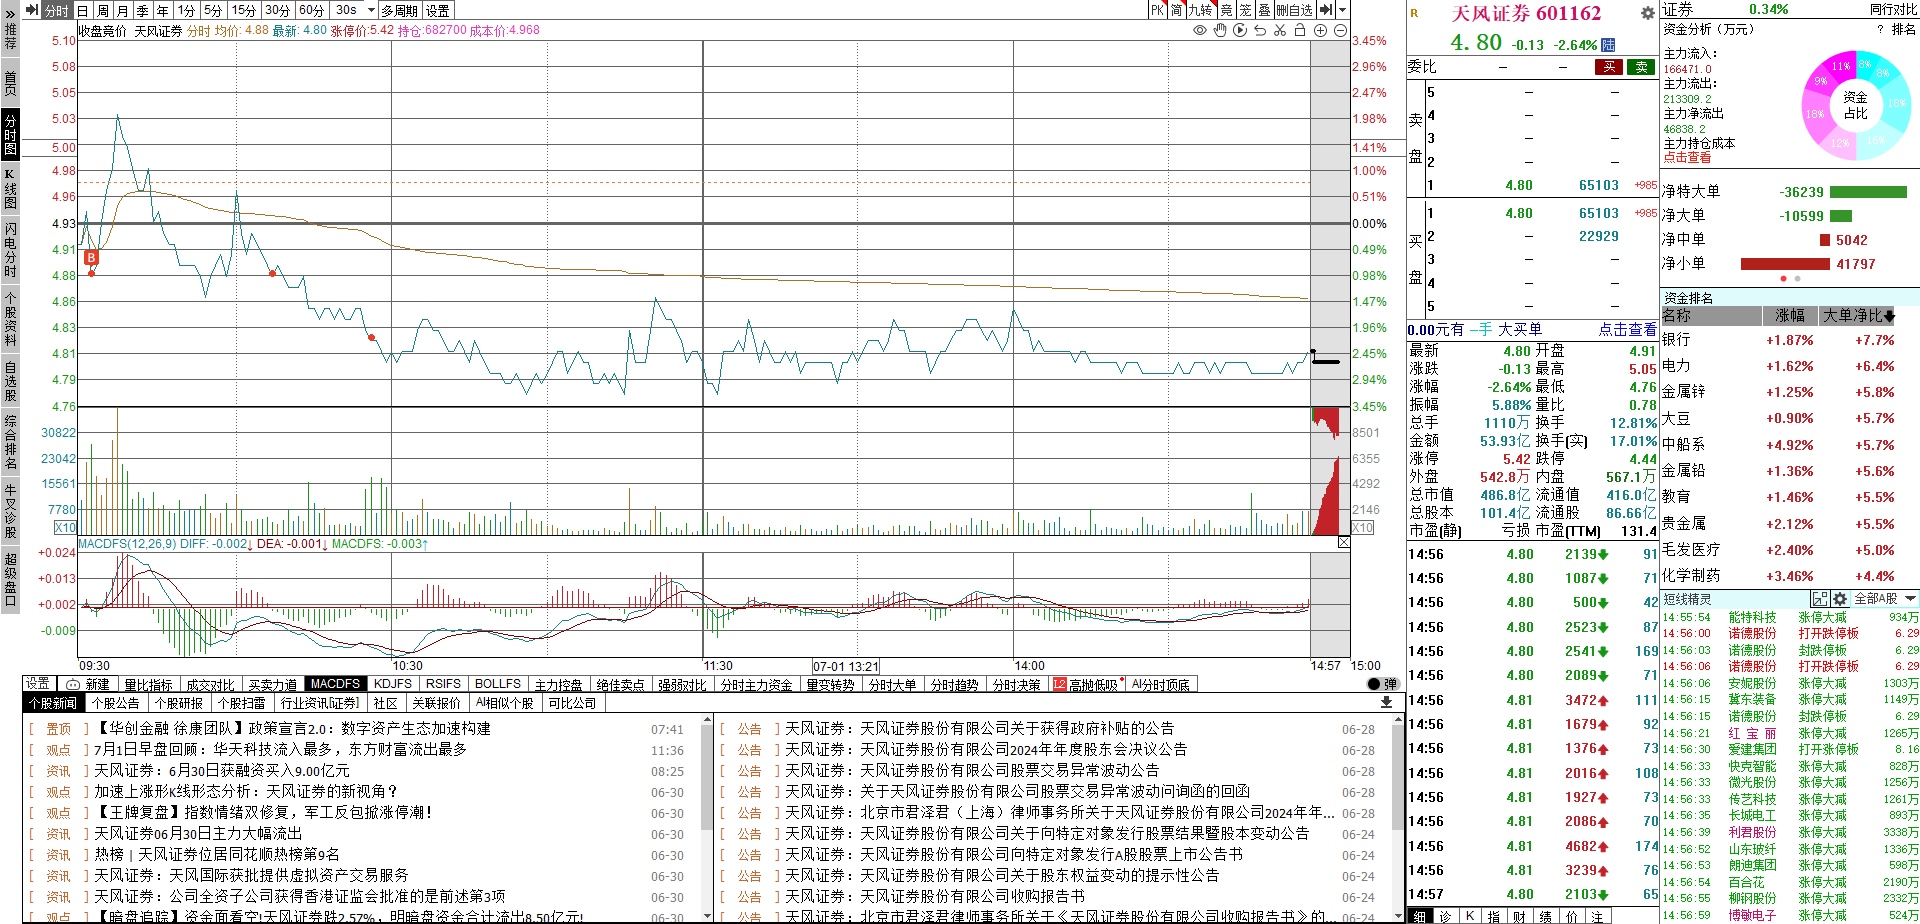Click right arrow icon beside 删自选
The height and width of the screenshot is (924, 1920).
coord(1325,10)
